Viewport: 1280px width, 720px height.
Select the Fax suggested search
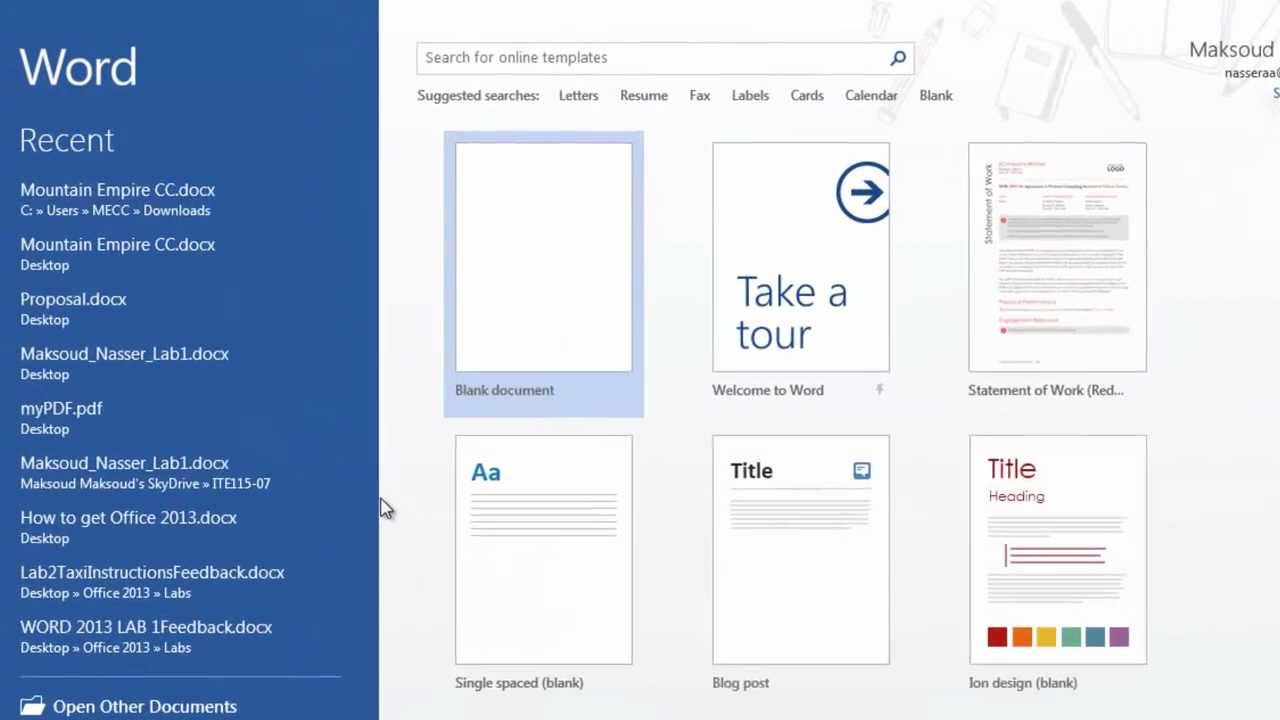point(699,96)
